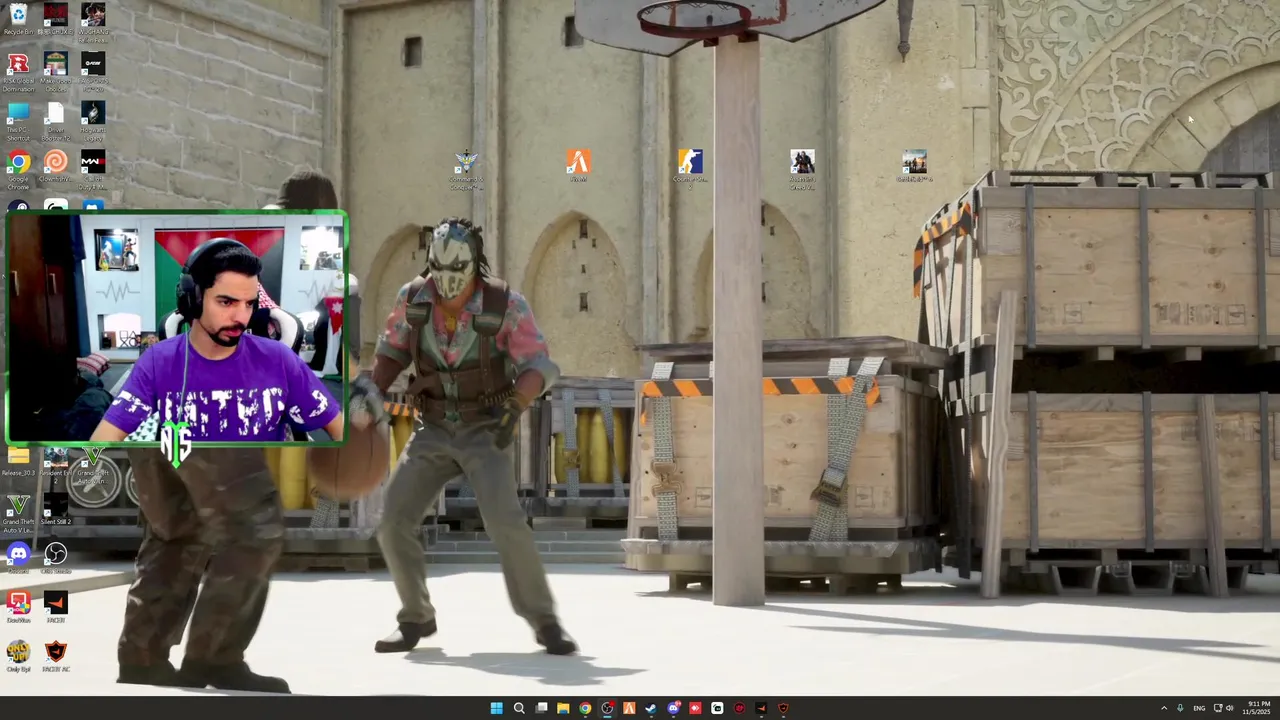This screenshot has height=720, width=1280.
Task: Open the DeskWan desktop shortcut
Action: click(18, 607)
